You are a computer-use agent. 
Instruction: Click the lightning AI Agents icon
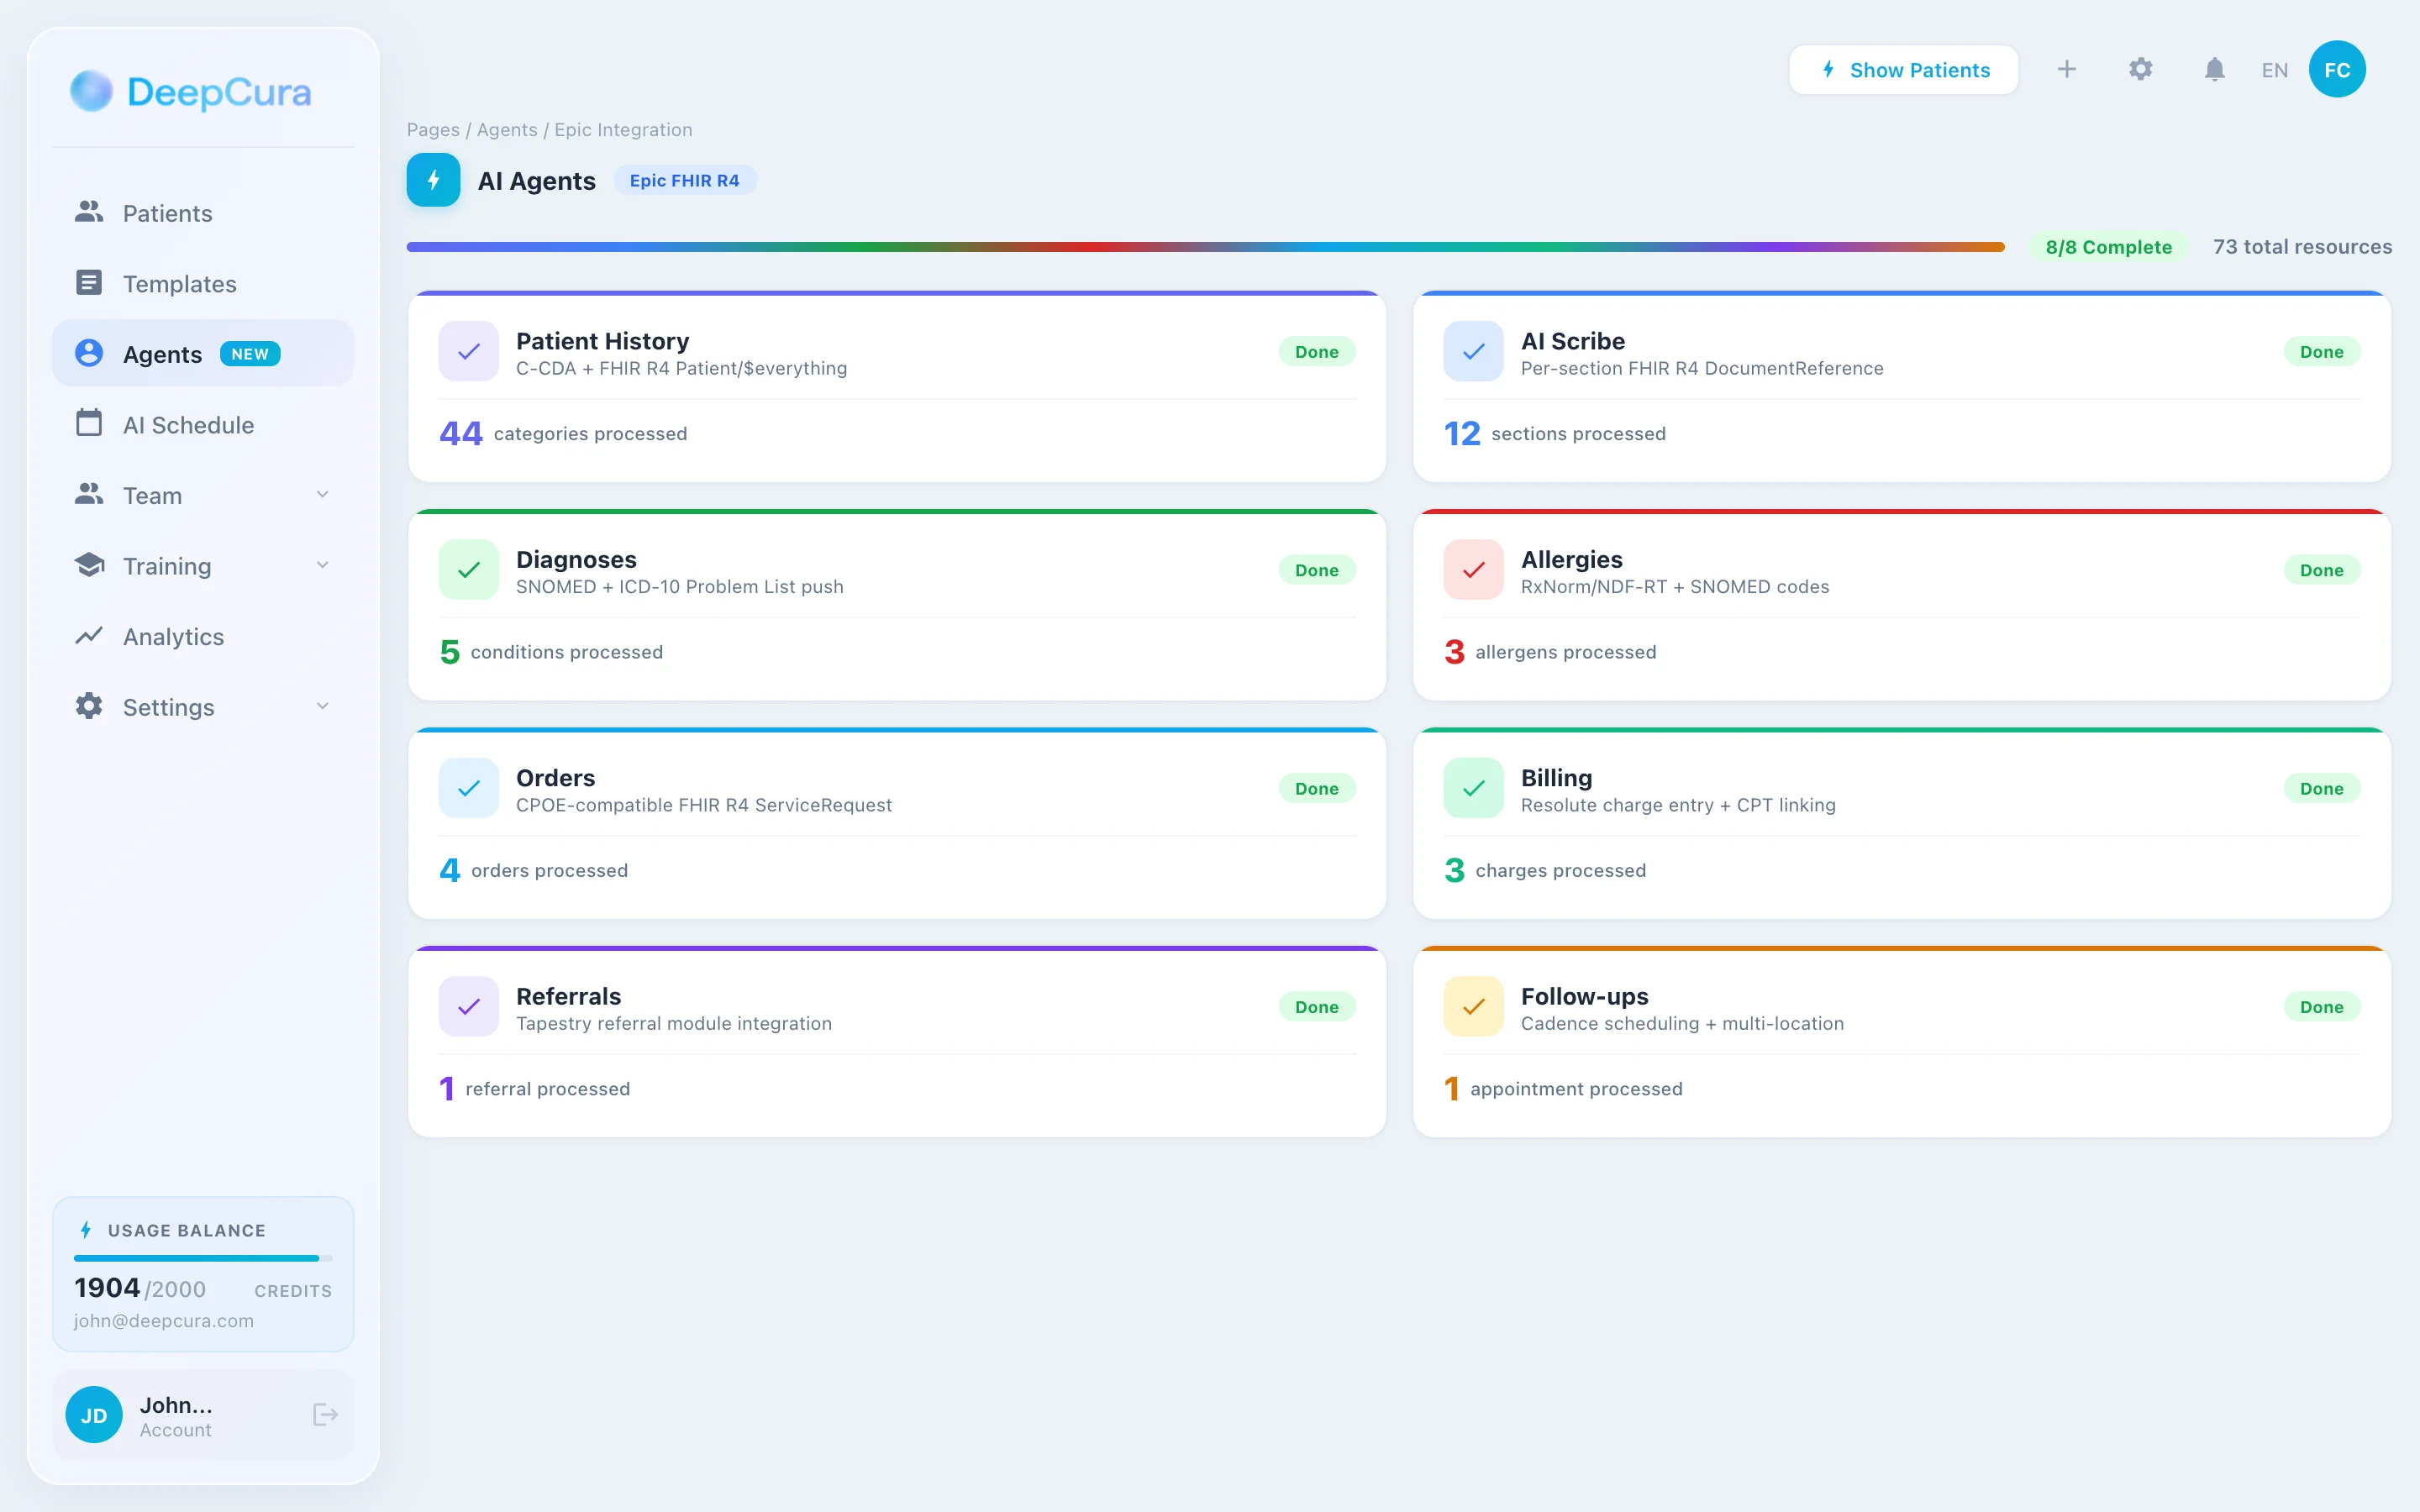(433, 180)
